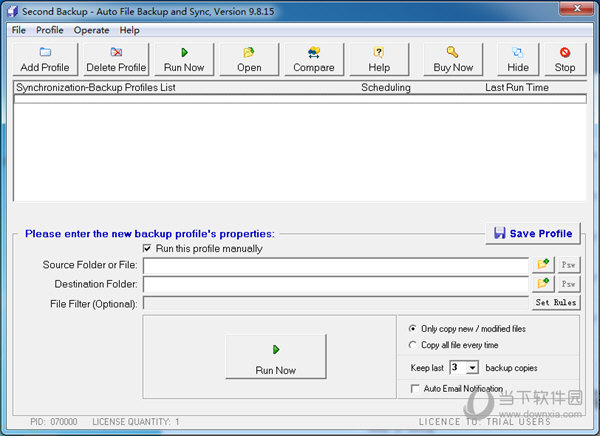Select the empty first profile list row
The width and height of the screenshot is (600, 436).
click(300, 99)
